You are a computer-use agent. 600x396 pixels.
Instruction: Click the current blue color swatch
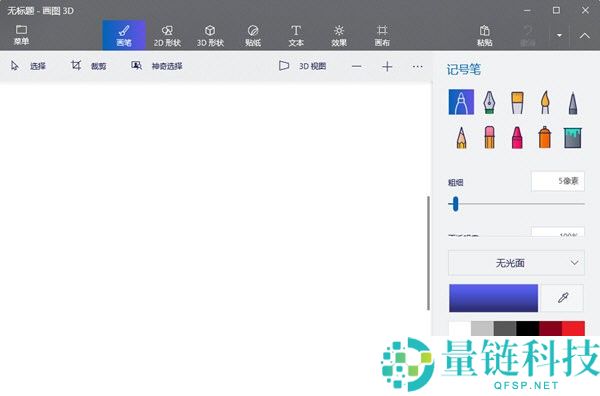[493, 298]
